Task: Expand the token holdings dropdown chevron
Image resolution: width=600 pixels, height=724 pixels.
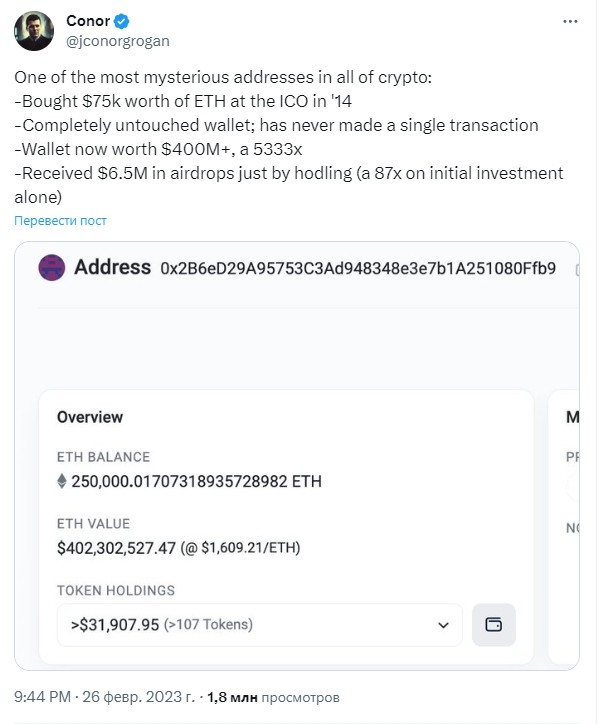Action: click(443, 625)
